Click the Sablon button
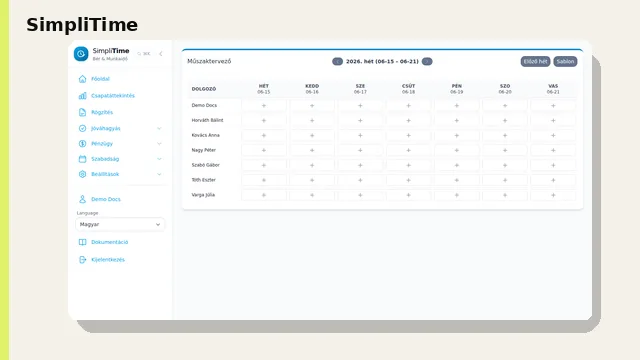Viewport: 640px width, 360px height. click(x=565, y=61)
